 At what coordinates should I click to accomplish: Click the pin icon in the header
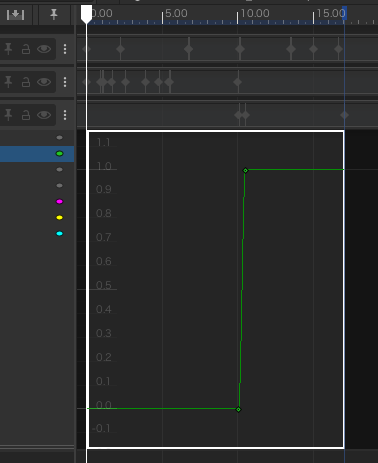point(54,14)
